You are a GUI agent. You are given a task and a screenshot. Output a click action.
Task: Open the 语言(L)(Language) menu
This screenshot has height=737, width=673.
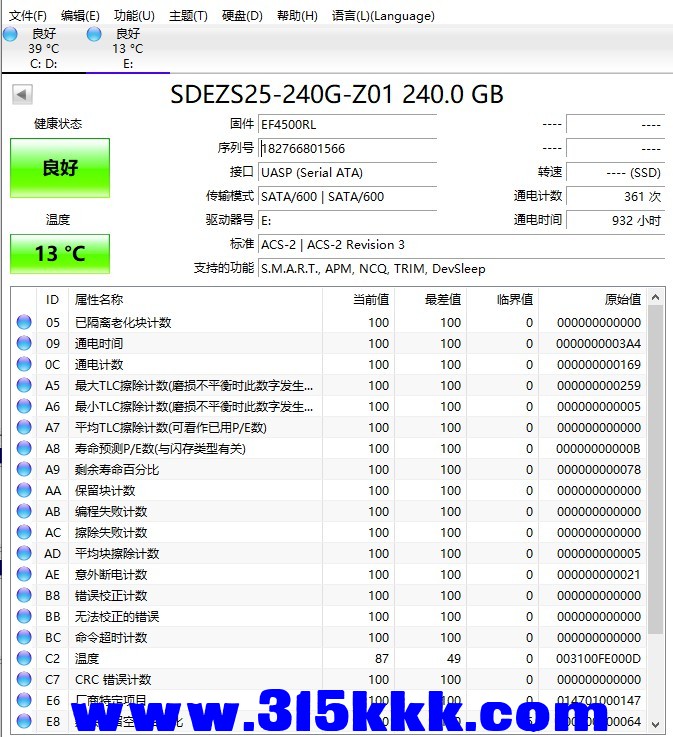[x=383, y=16]
